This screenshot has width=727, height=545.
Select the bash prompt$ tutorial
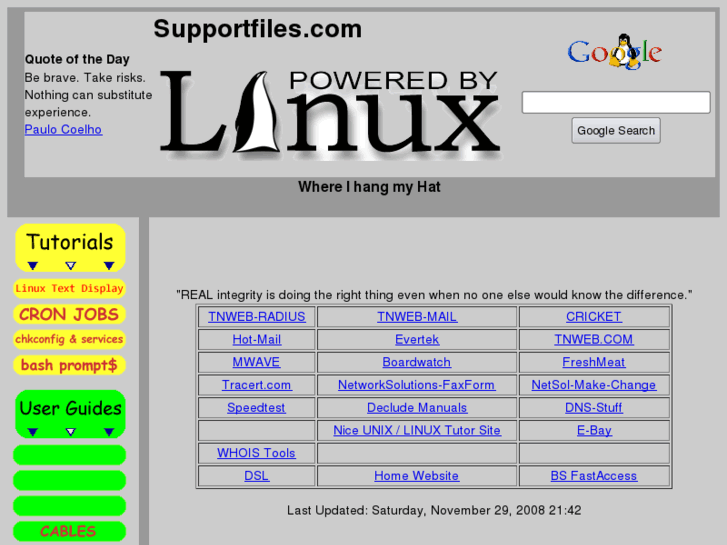(x=70, y=365)
